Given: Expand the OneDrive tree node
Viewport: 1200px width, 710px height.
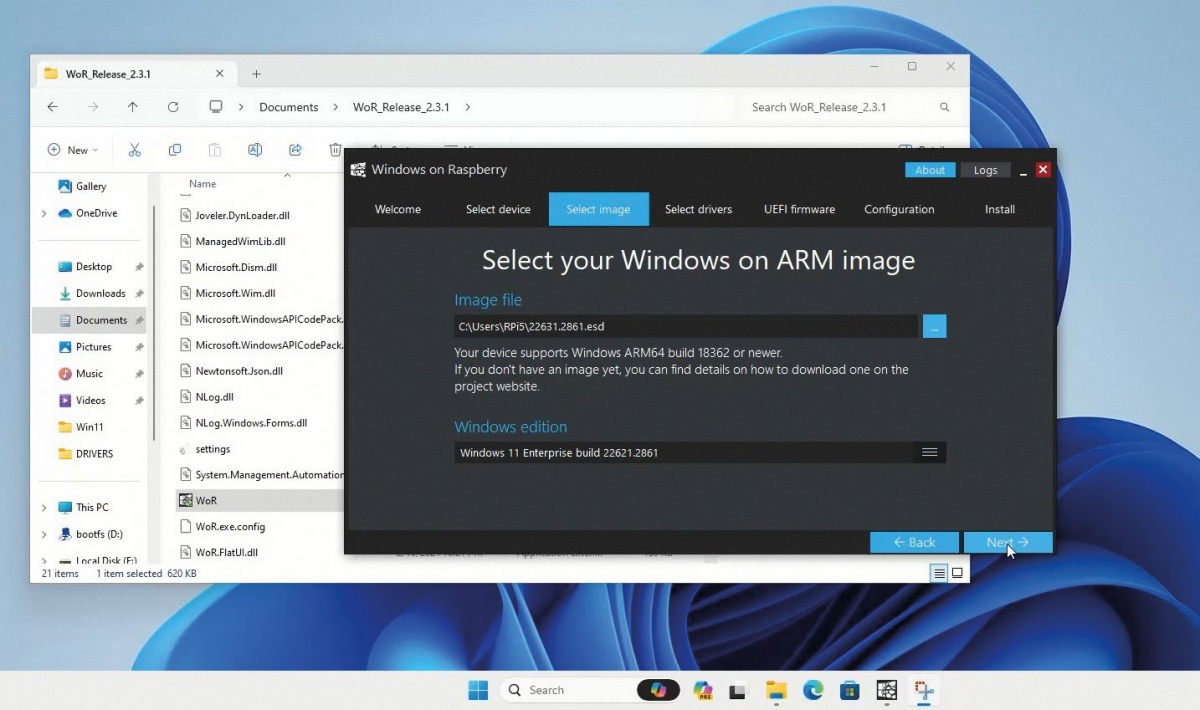Looking at the screenshot, I should tap(44, 213).
